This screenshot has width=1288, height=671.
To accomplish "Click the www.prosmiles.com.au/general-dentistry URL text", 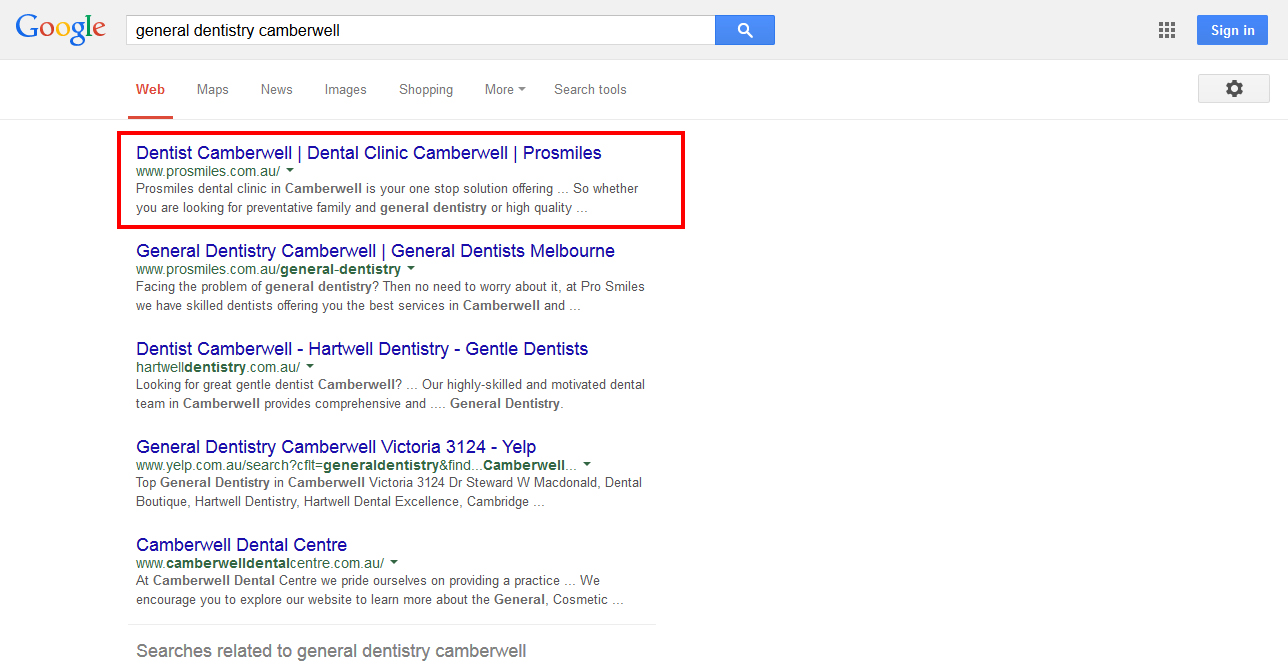I will click(268, 269).
